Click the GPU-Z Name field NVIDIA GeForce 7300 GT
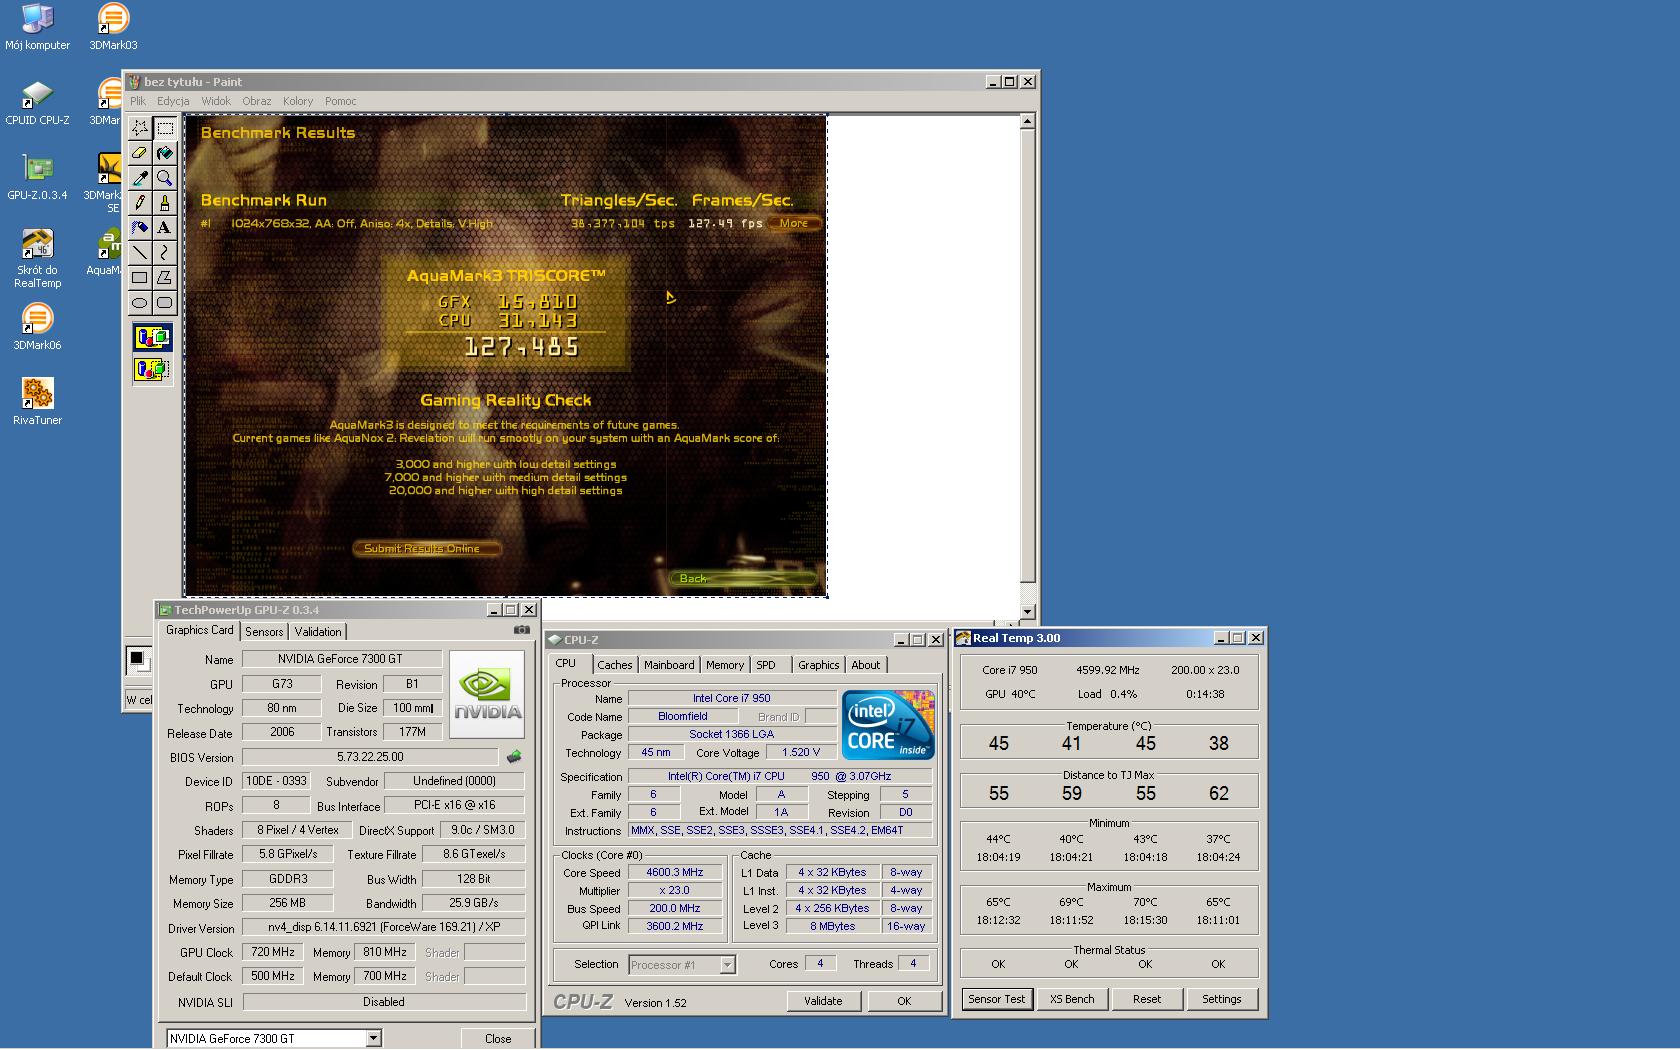 [x=342, y=659]
